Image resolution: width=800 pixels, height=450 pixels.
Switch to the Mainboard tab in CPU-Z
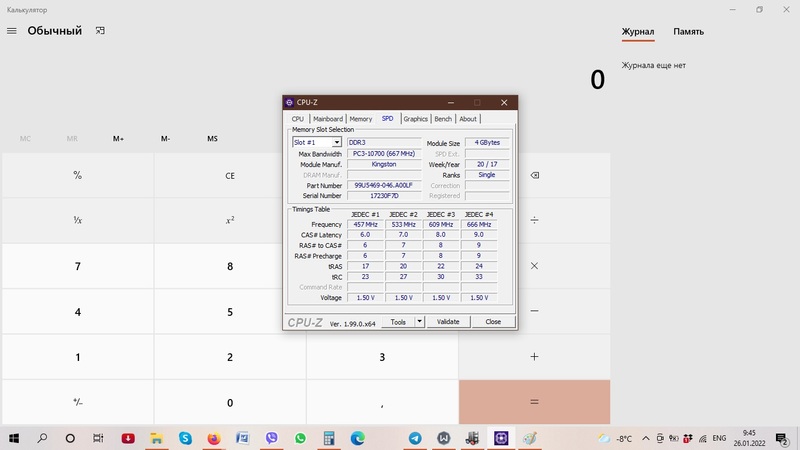tap(327, 119)
